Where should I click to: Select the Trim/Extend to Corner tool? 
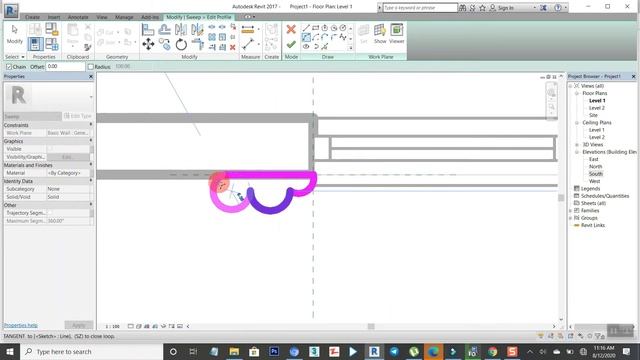[x=197, y=44]
